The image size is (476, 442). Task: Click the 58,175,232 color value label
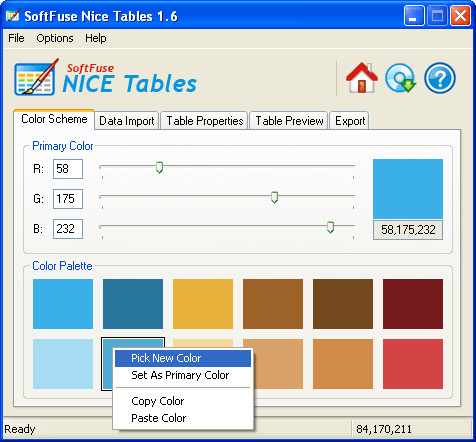408,230
